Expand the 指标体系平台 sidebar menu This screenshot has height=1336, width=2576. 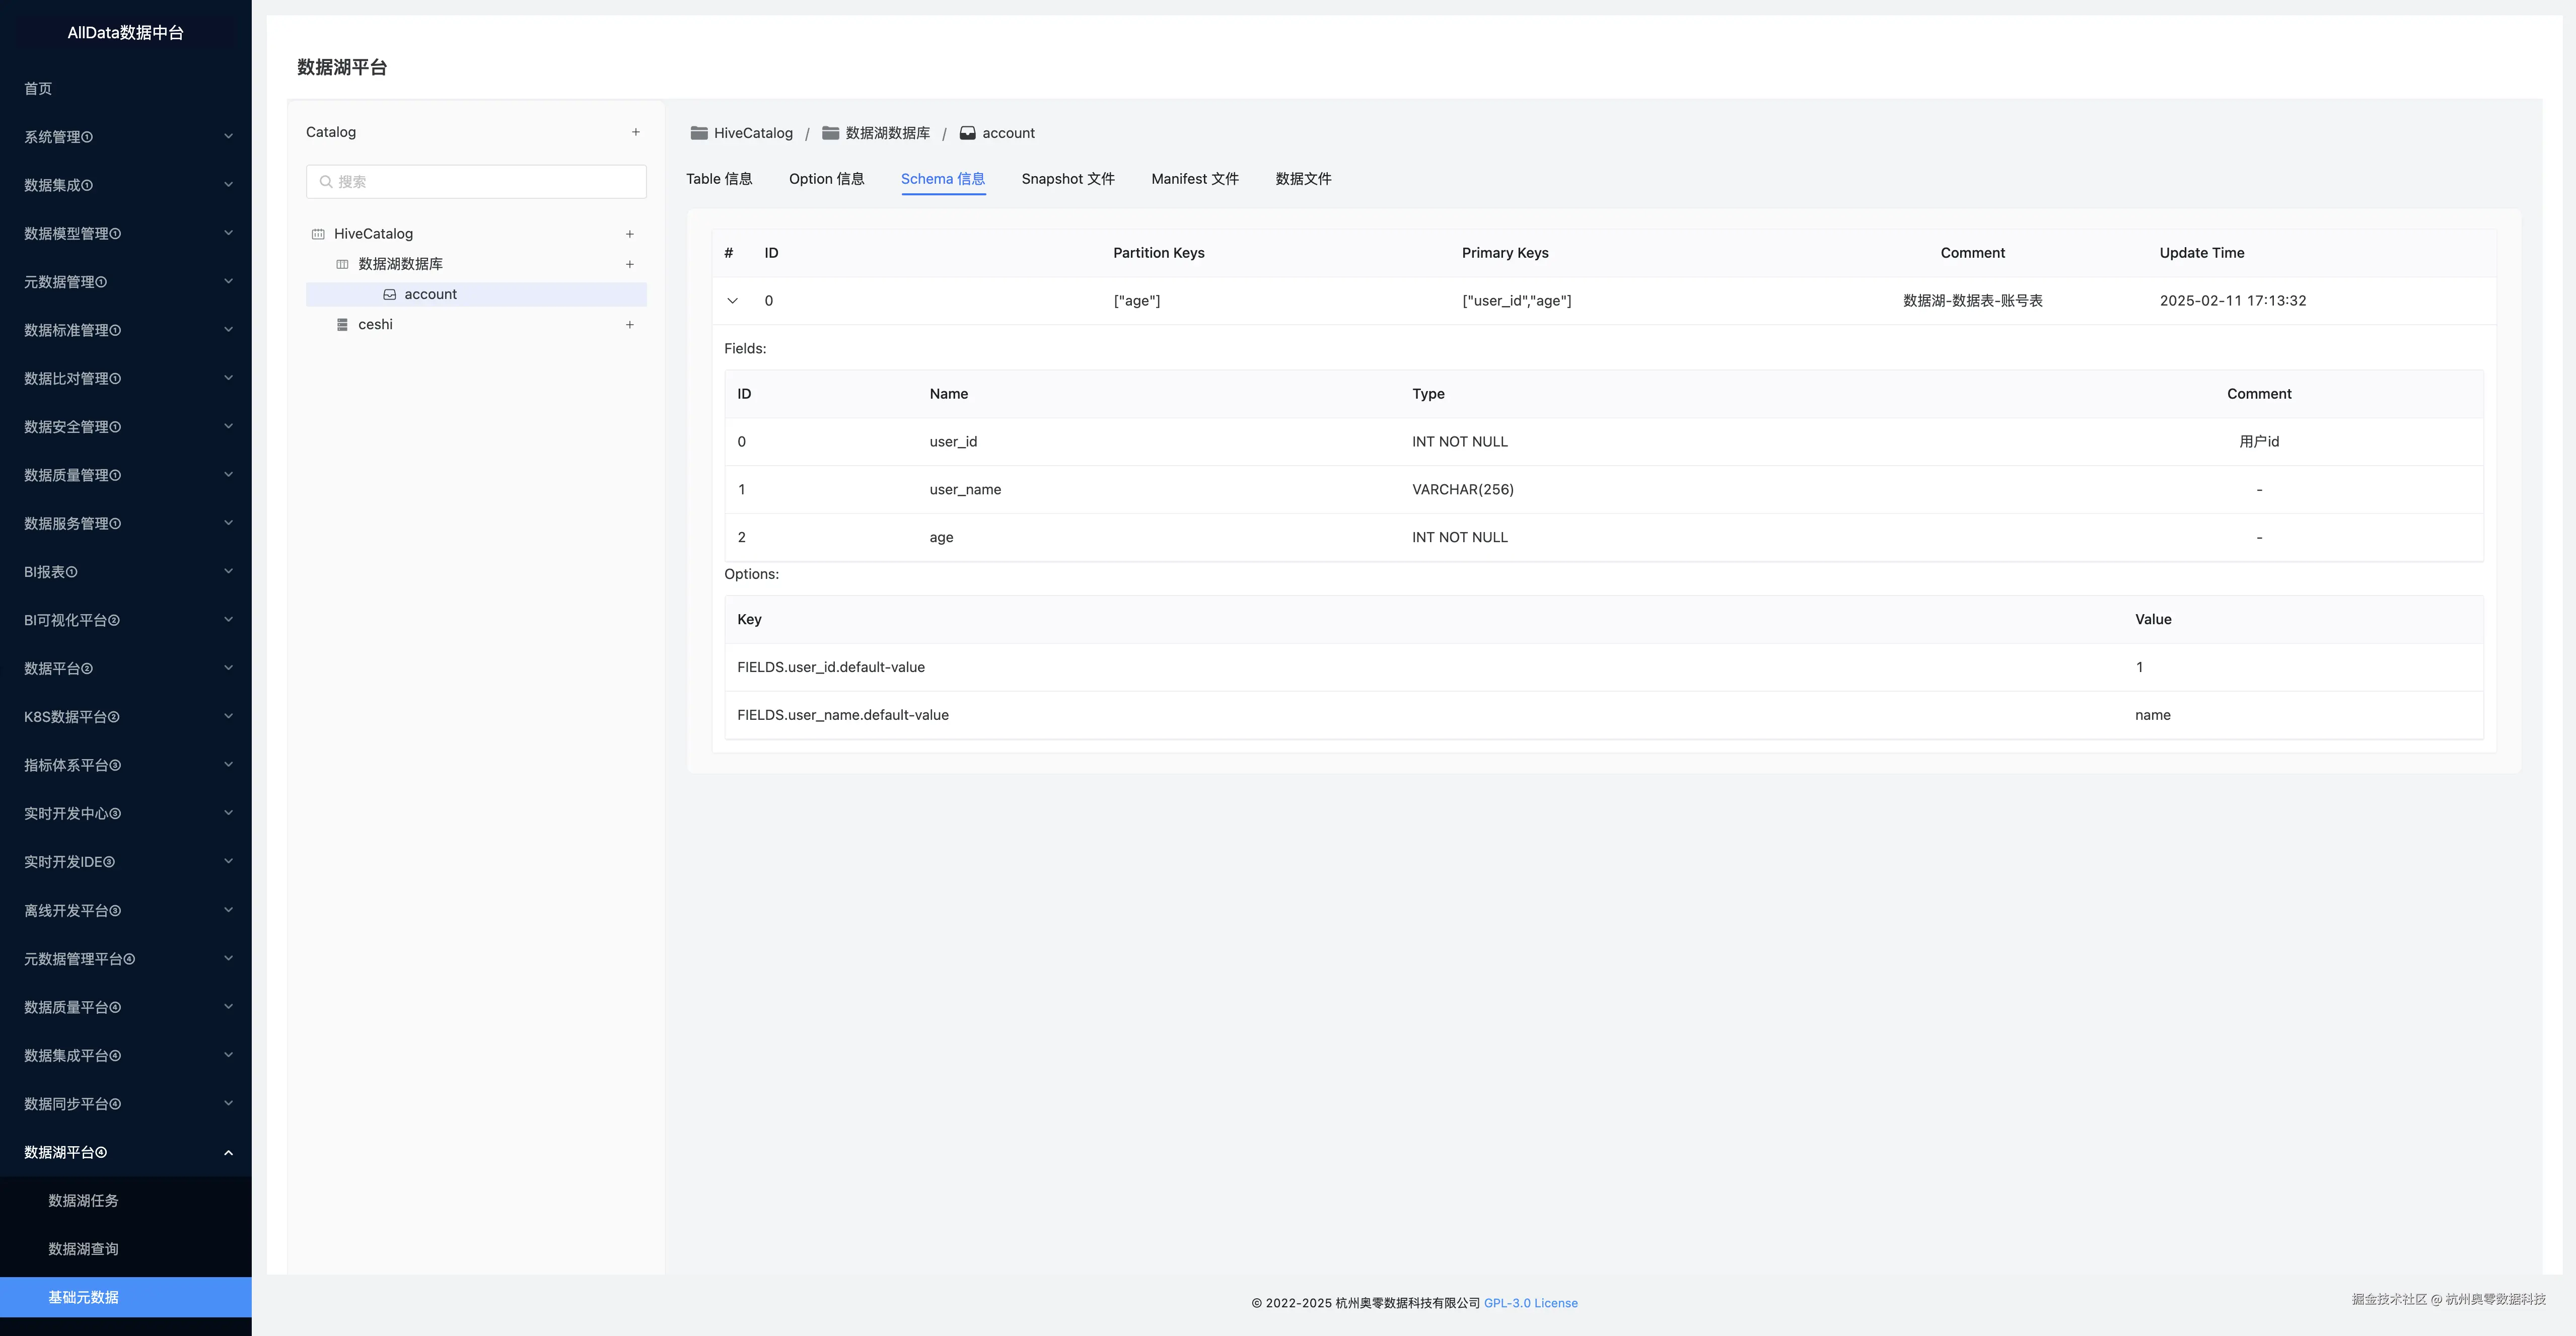tap(125, 765)
